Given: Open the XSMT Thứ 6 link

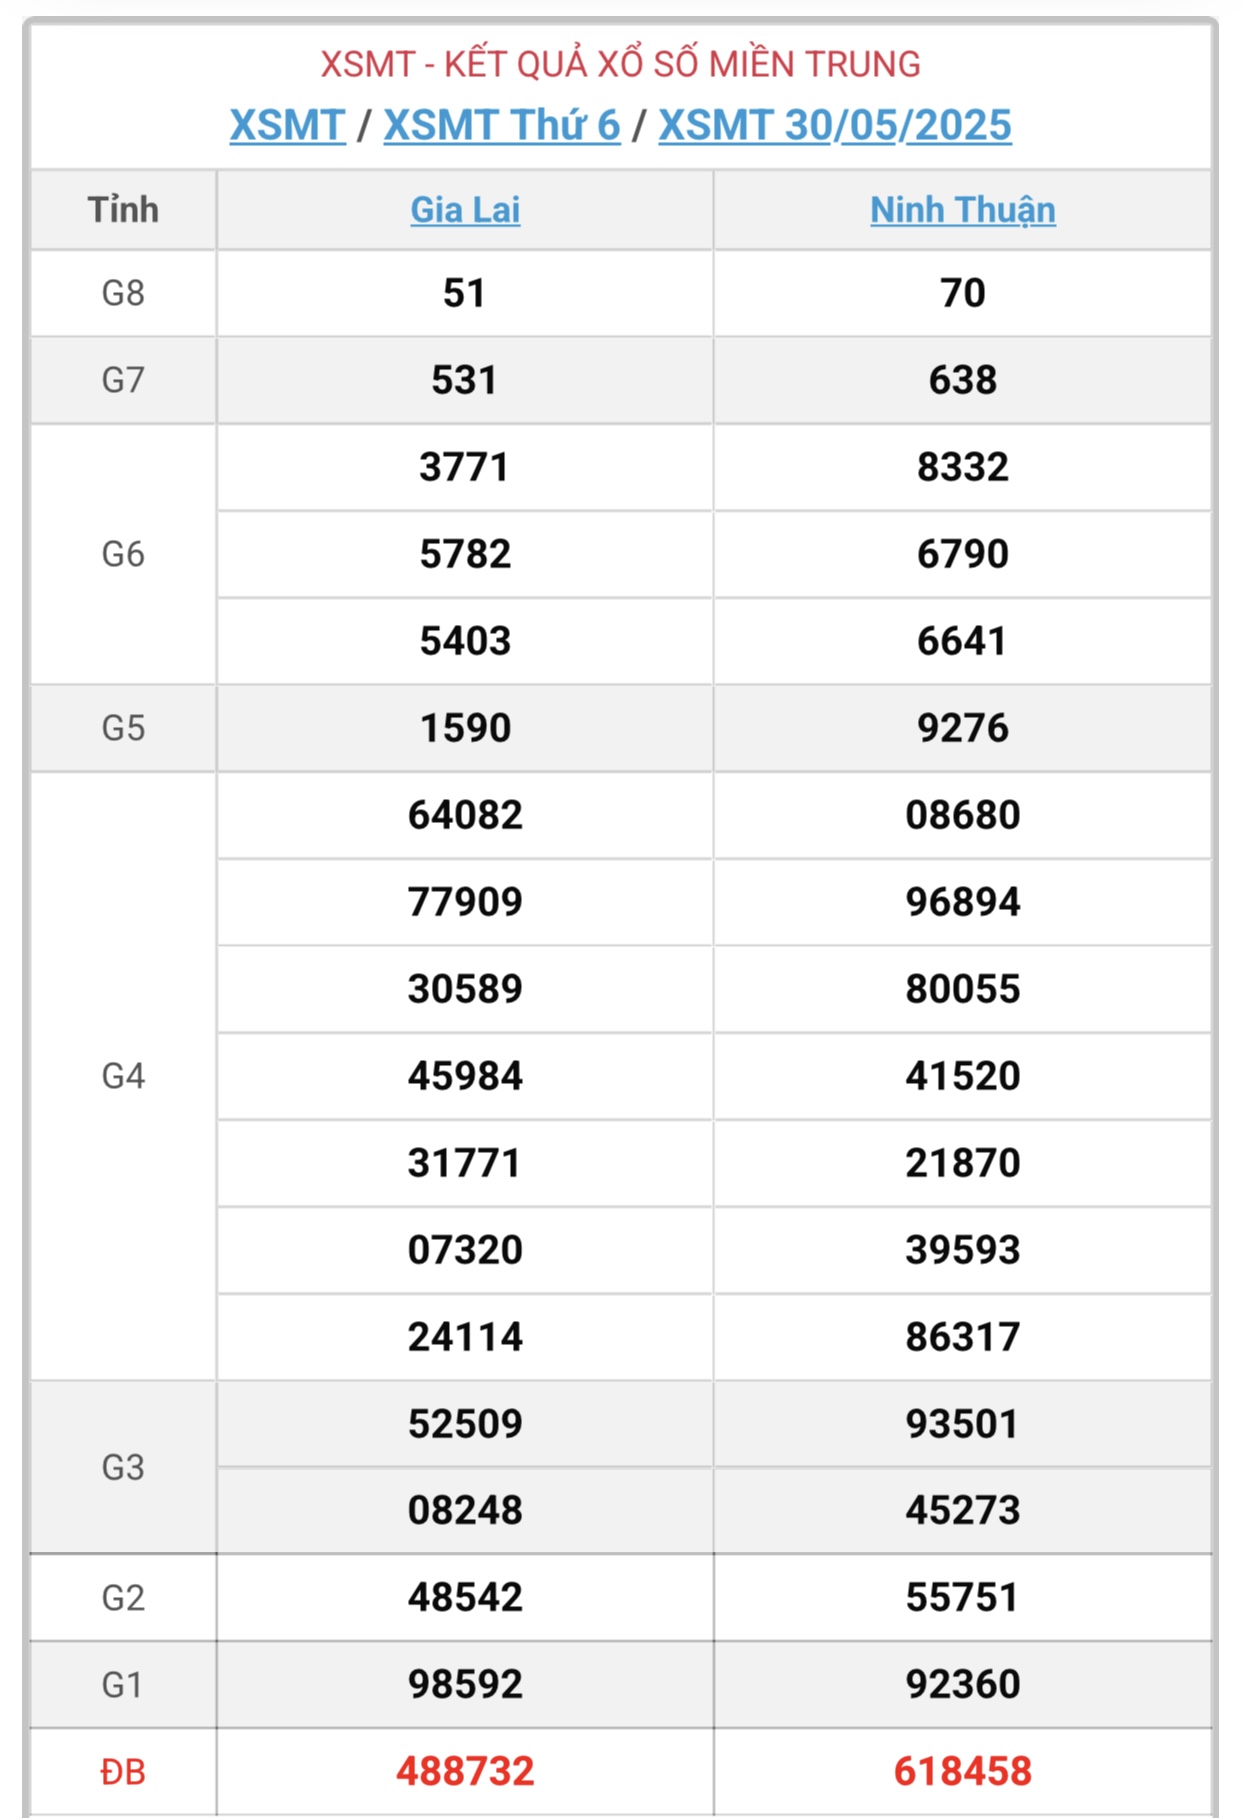Looking at the screenshot, I should 502,125.
